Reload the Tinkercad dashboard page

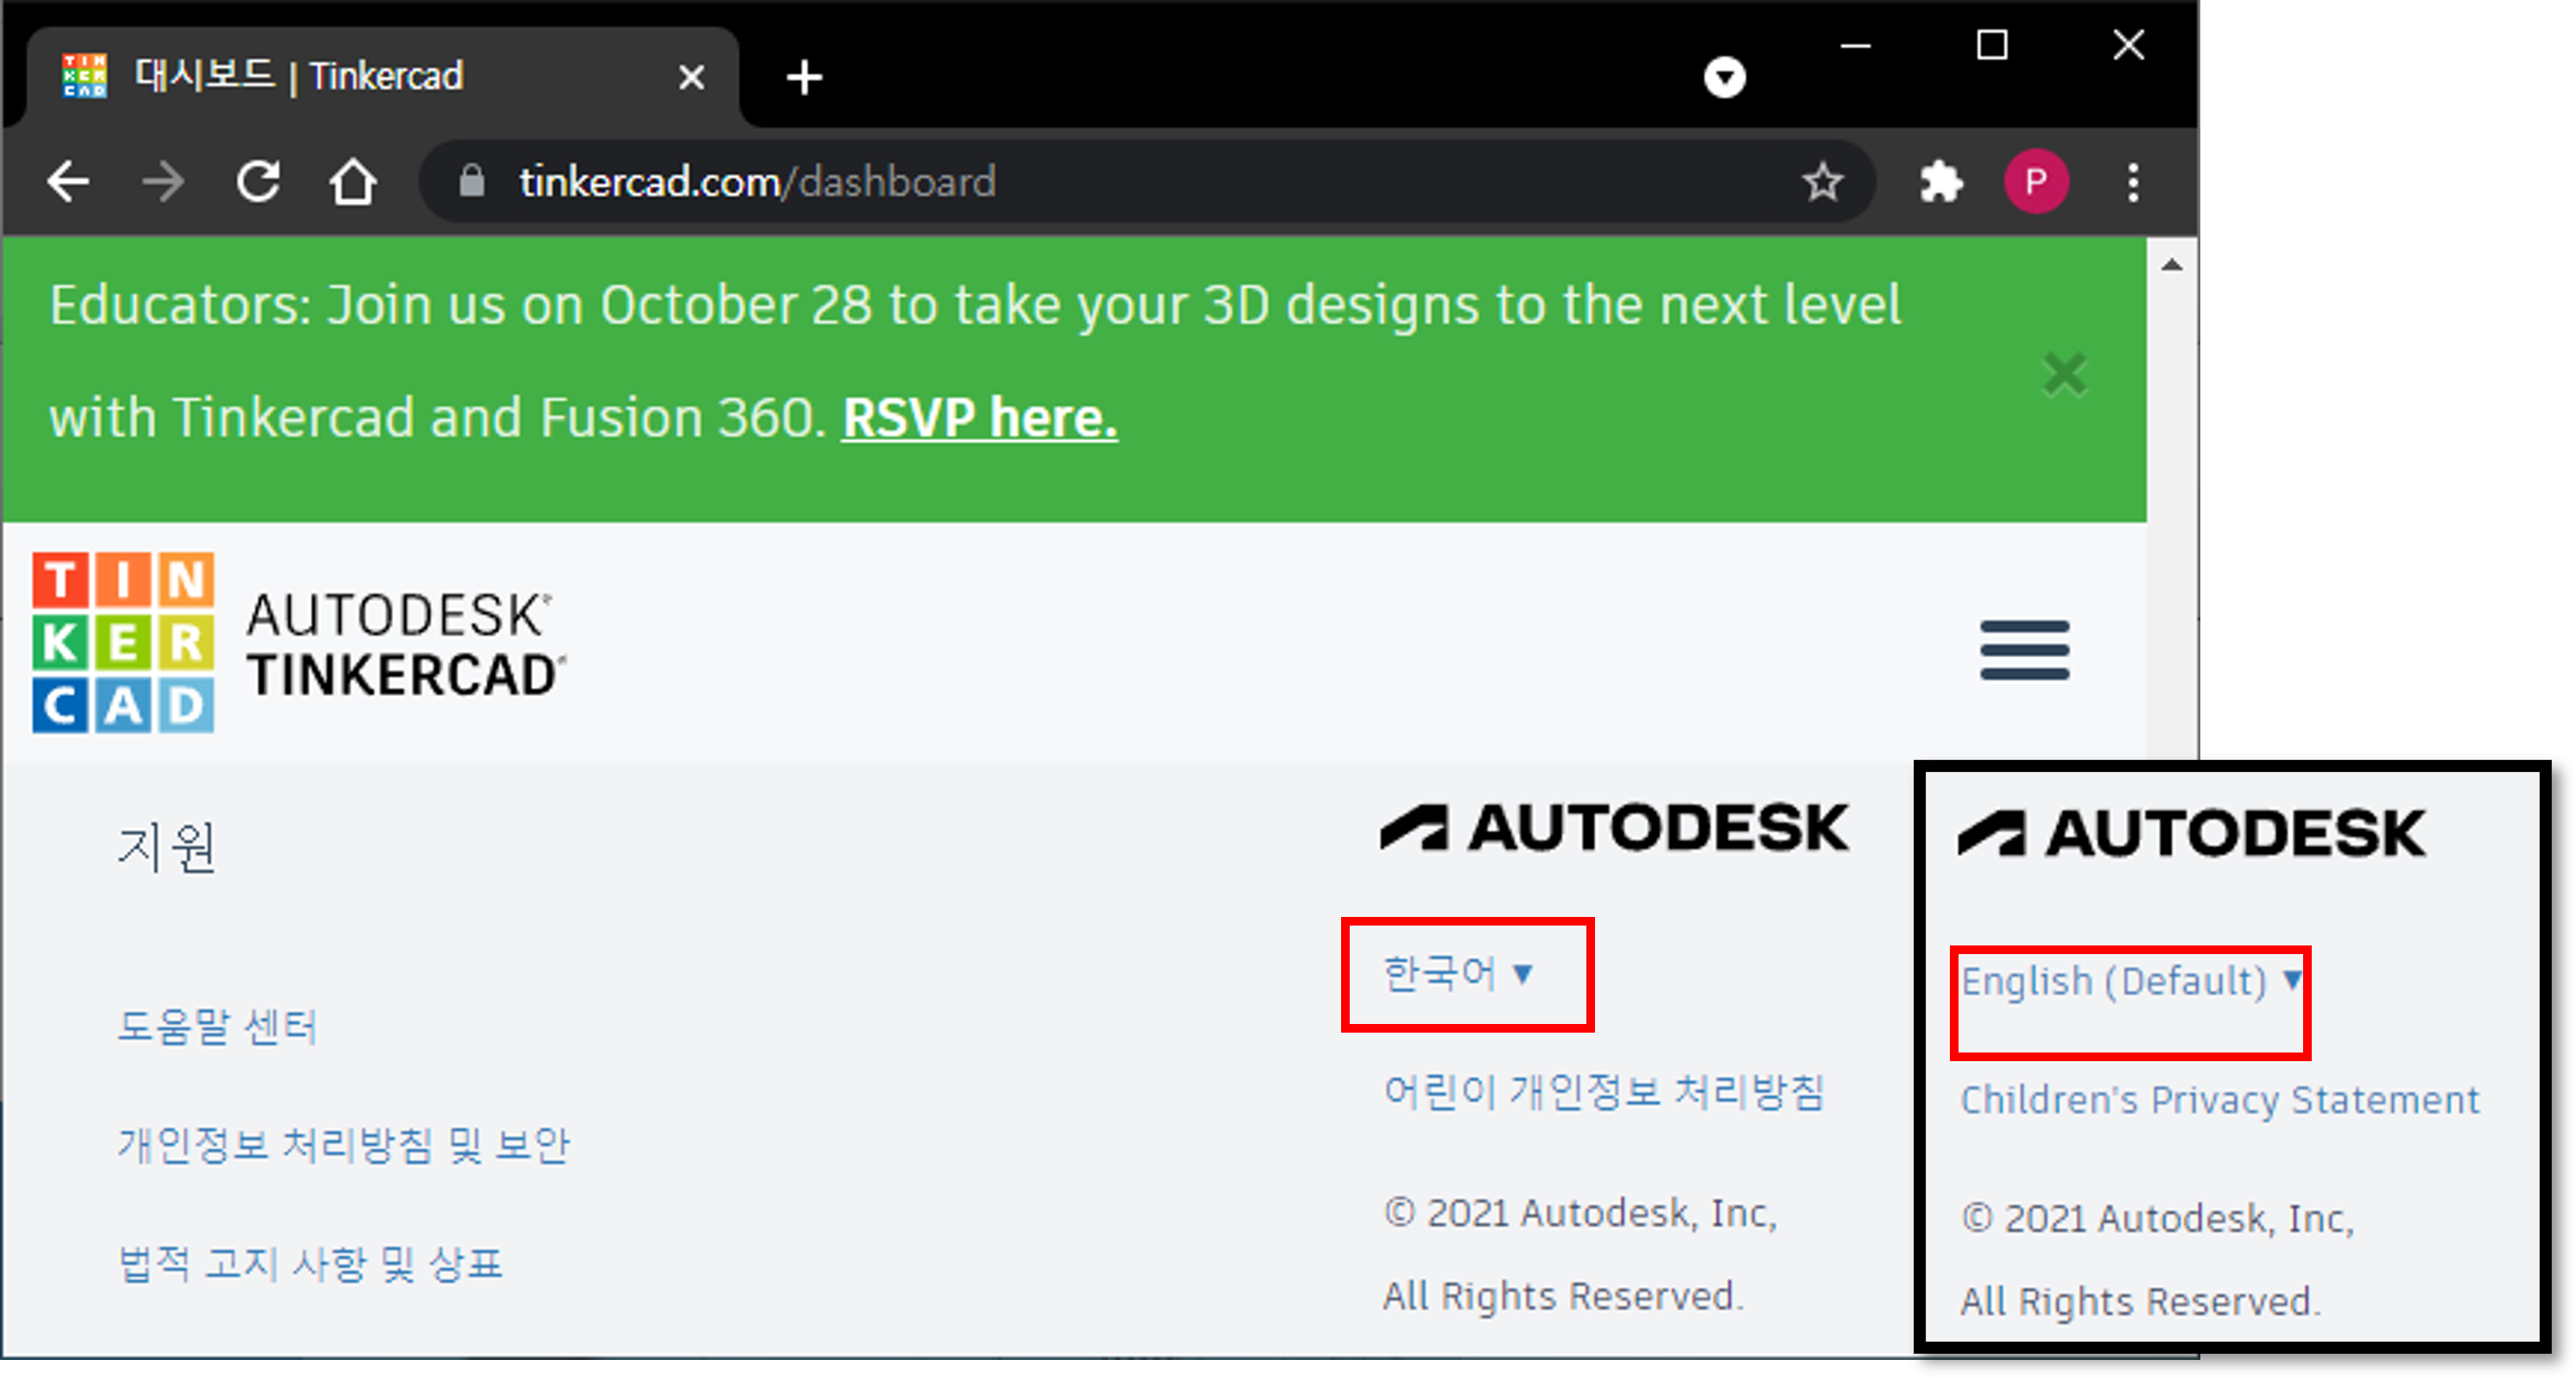click(x=258, y=182)
